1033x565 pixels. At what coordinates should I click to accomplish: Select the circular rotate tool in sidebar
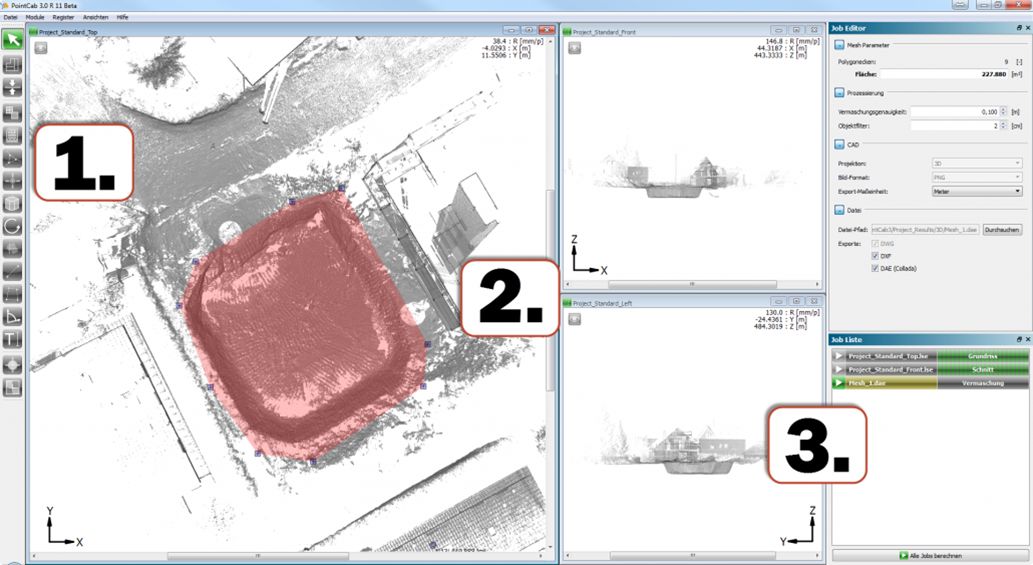[13, 226]
